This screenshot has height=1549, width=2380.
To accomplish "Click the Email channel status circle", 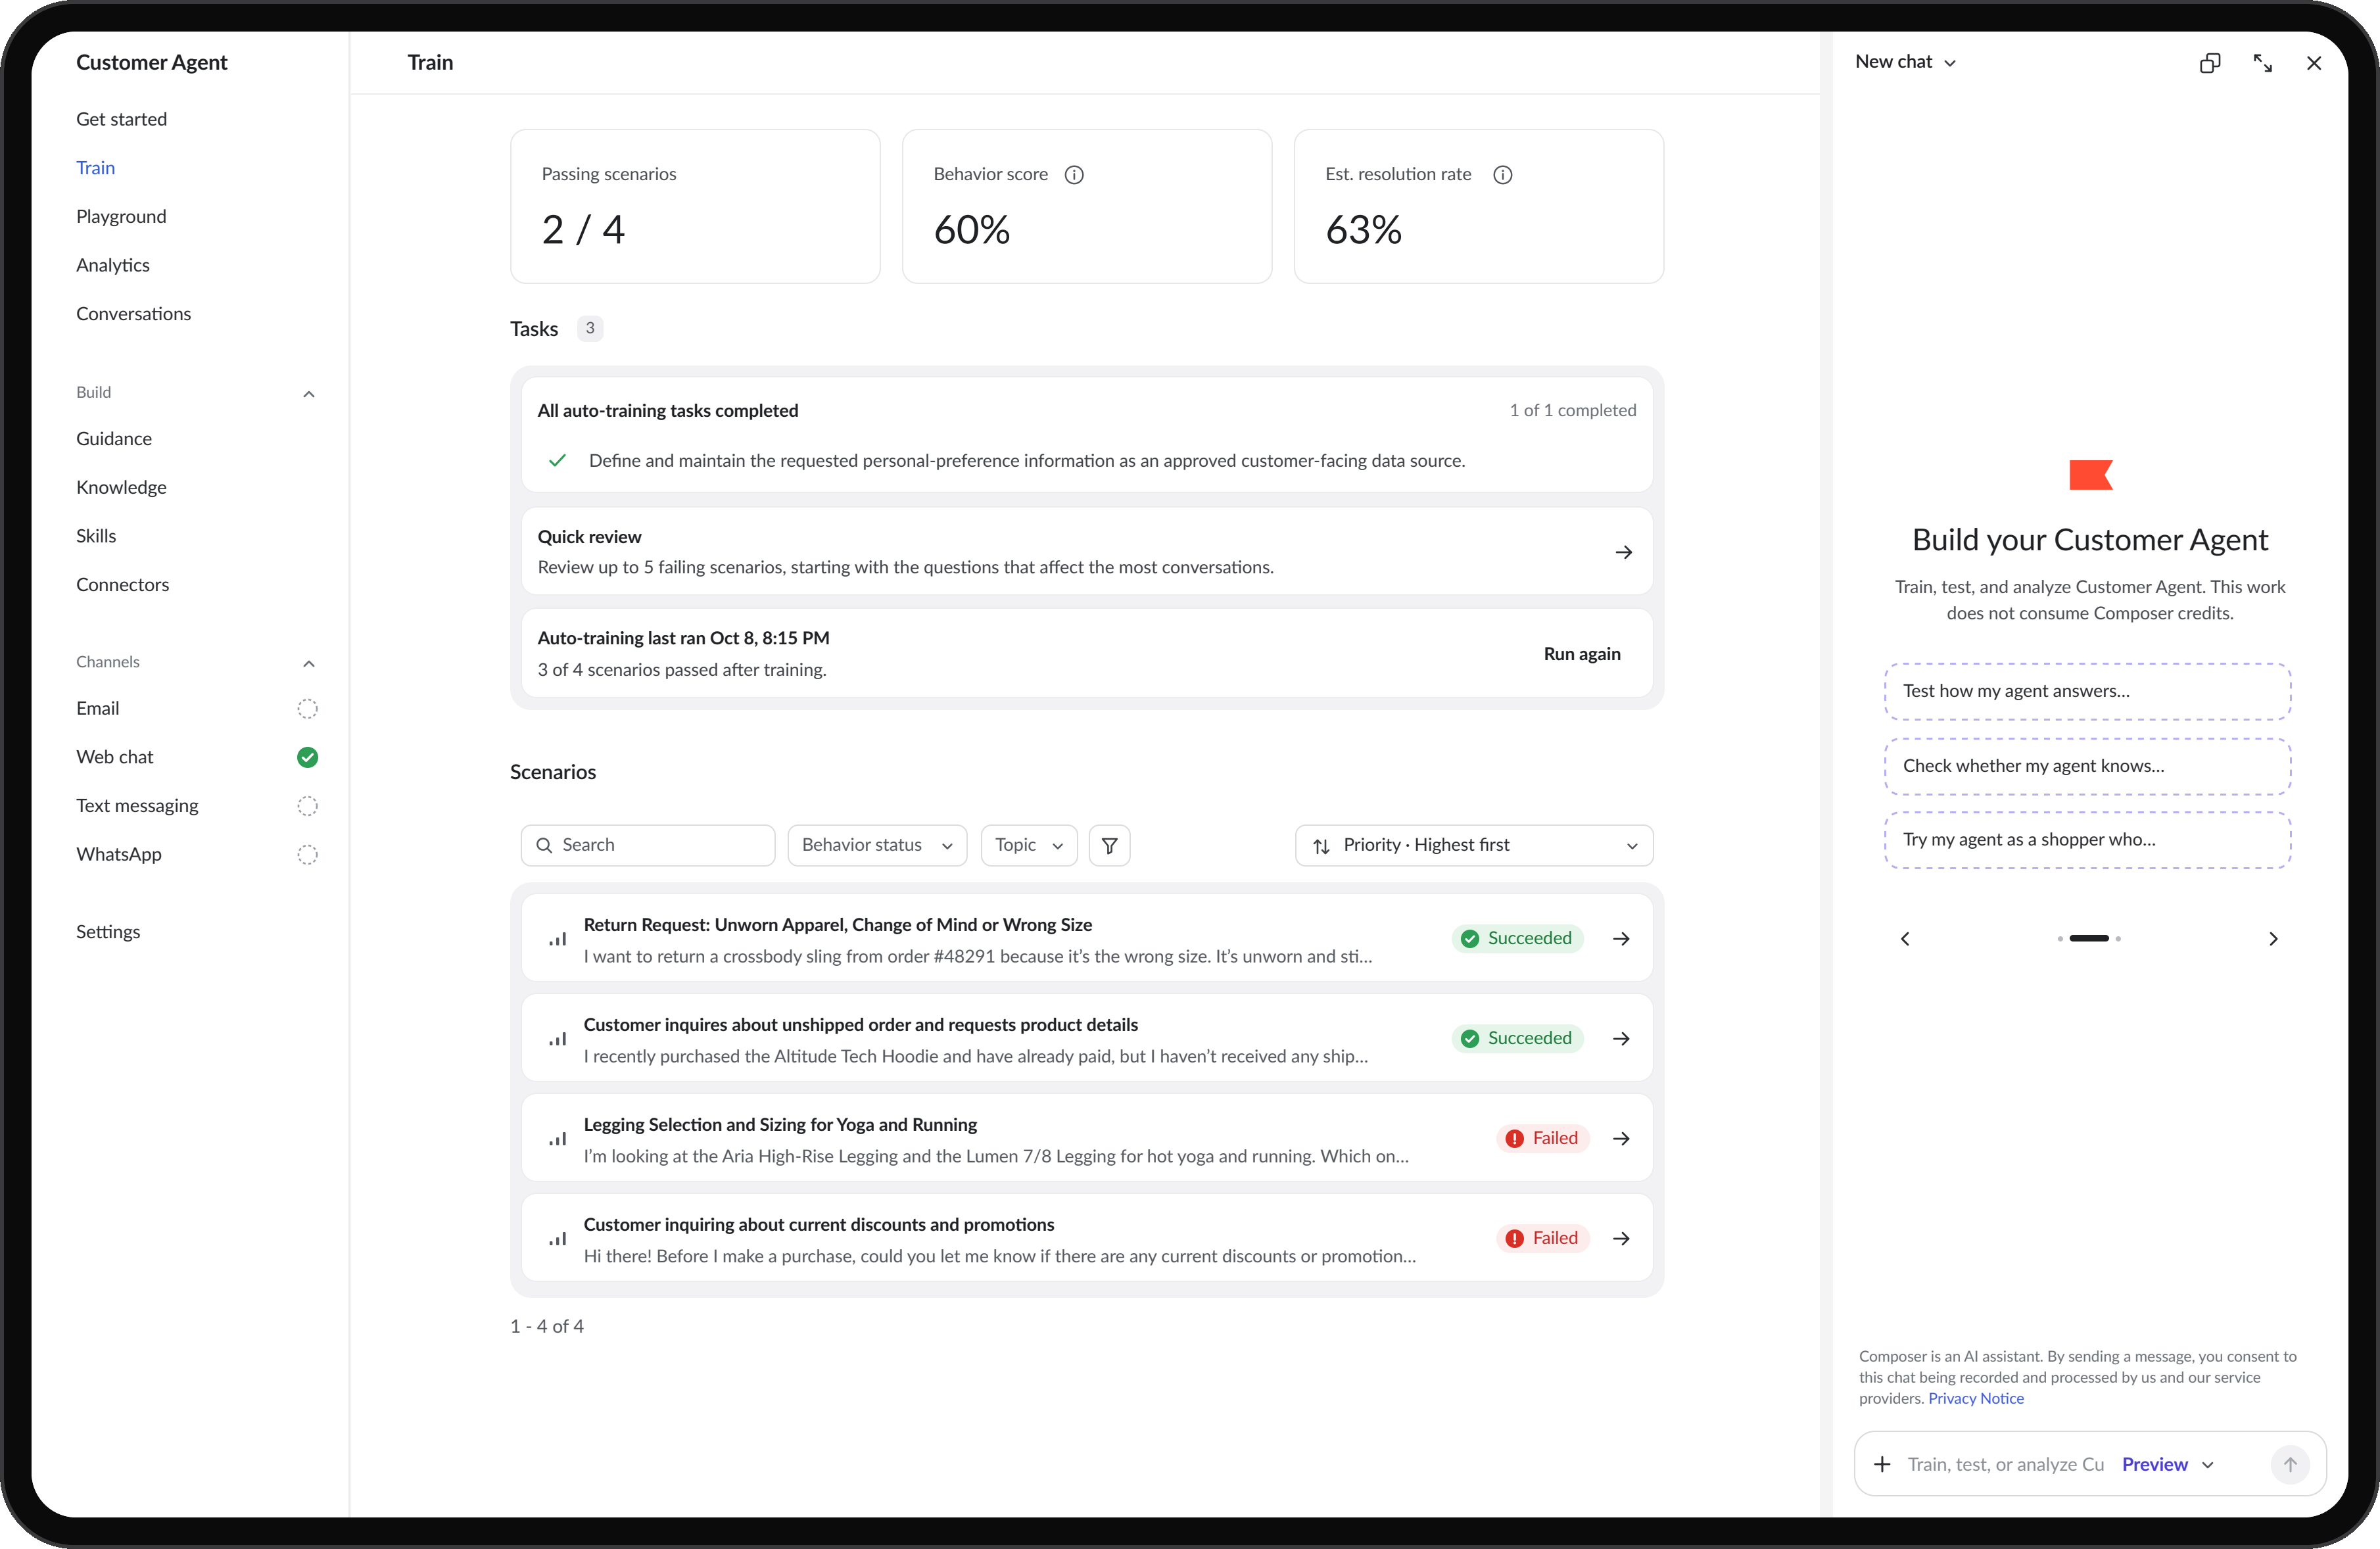I will (308, 708).
